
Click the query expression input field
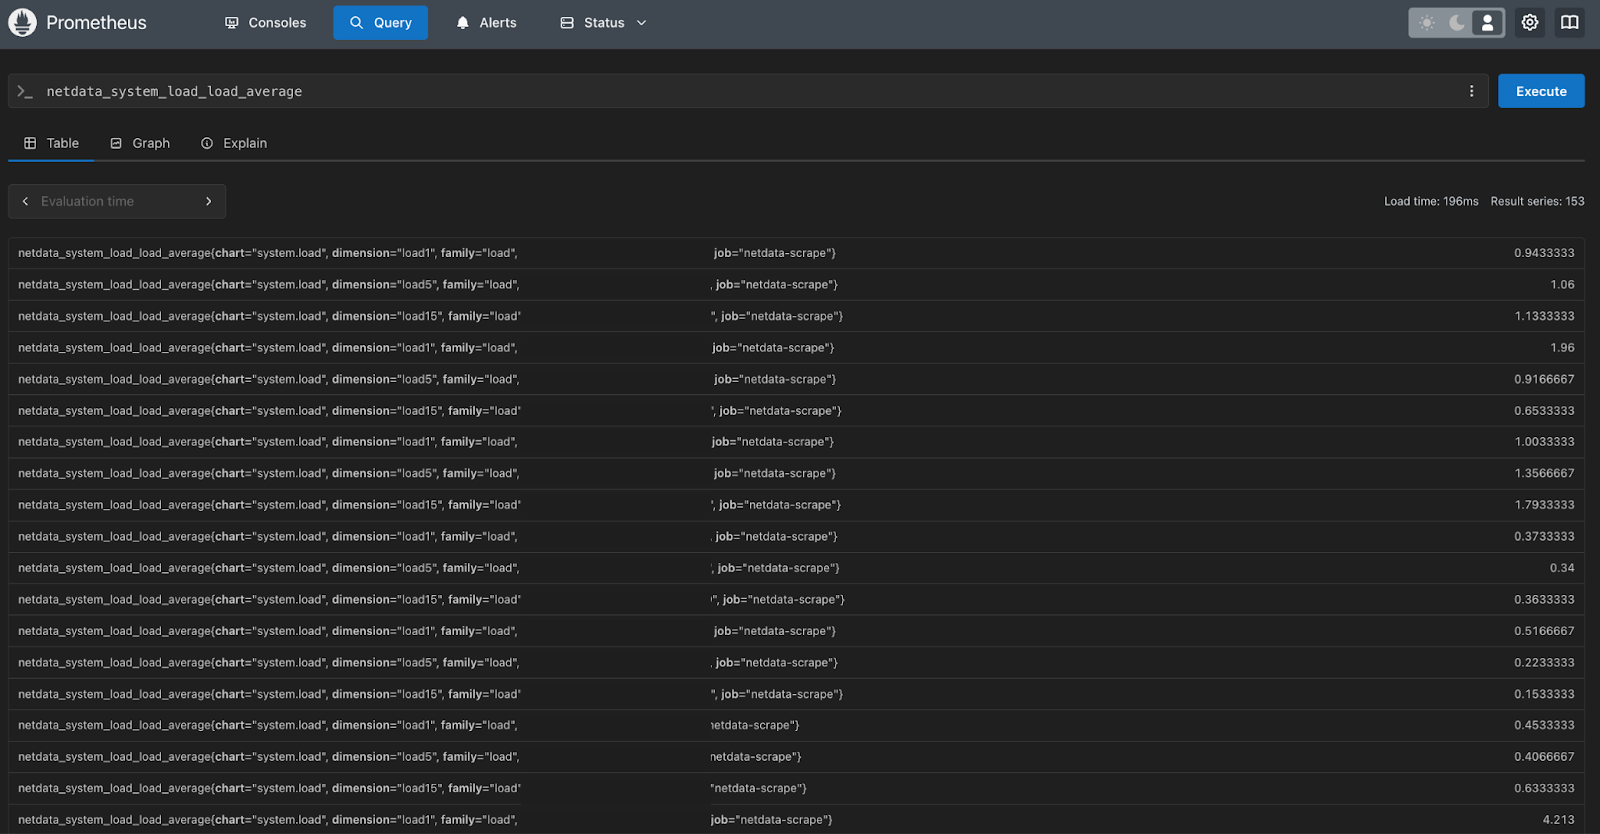coord(750,91)
